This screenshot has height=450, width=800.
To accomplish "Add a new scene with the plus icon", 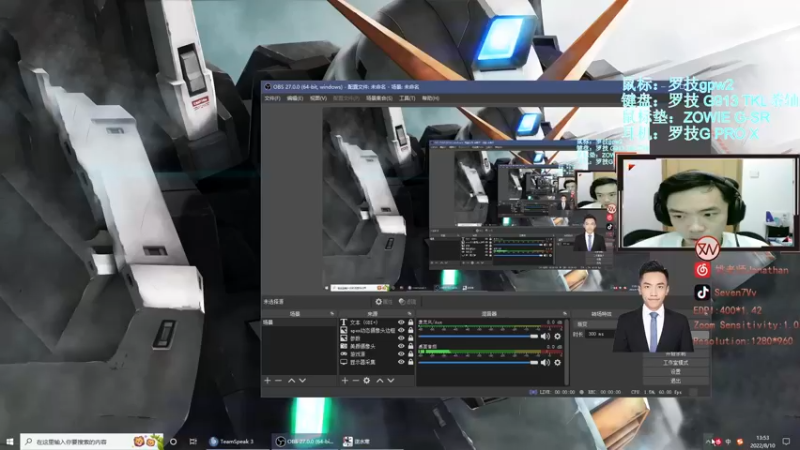I will click(267, 381).
